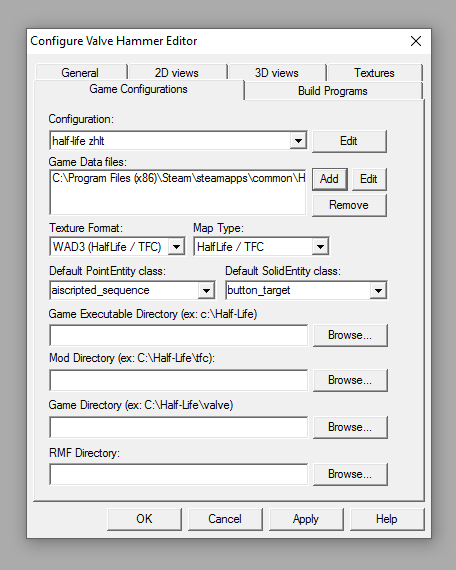Open the 3D views tab

277,72
